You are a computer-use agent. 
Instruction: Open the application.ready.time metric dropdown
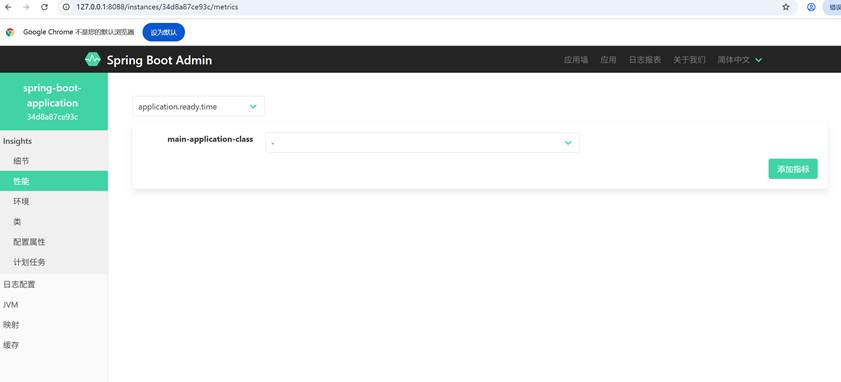pyautogui.click(x=198, y=106)
